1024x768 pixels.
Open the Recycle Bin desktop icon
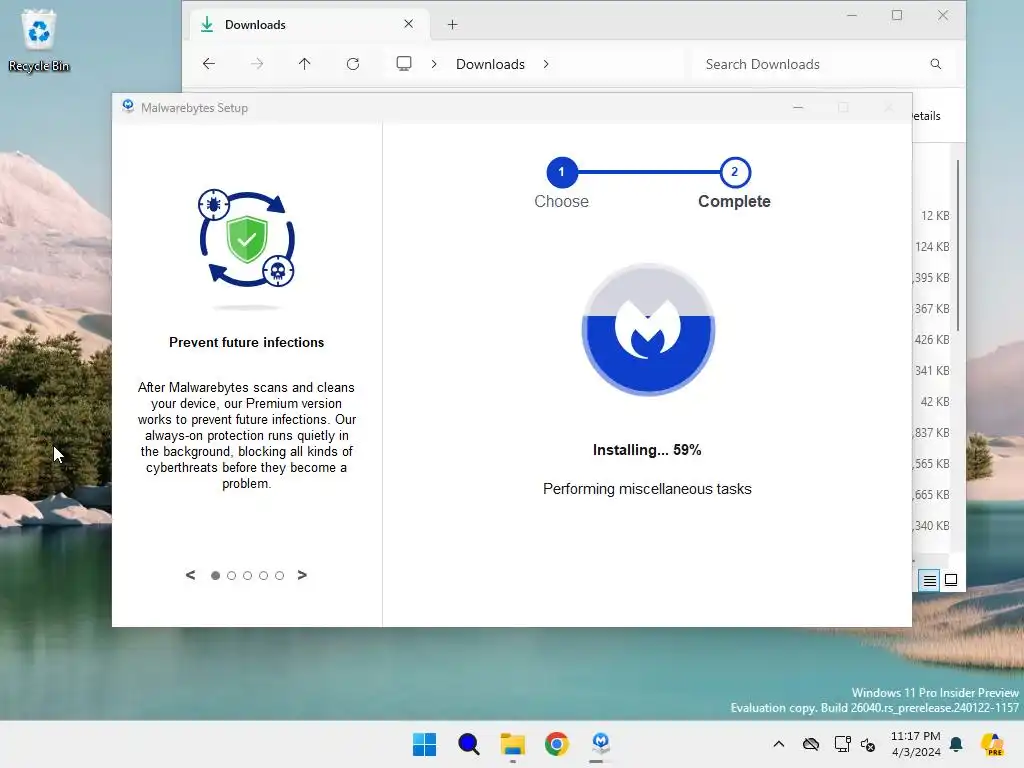[39, 40]
